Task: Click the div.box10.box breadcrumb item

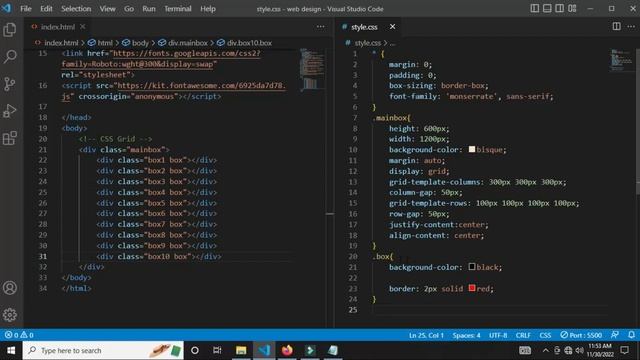Action: point(244,43)
